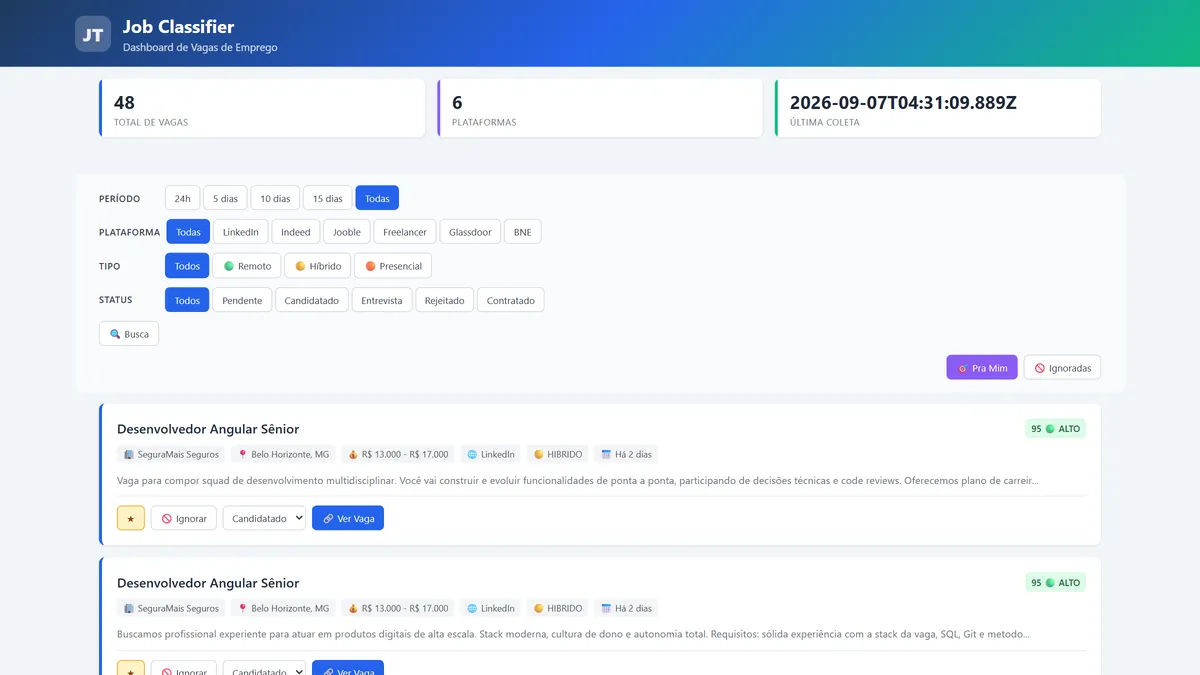The width and height of the screenshot is (1200, 675).
Task: Click the magnifier icon in Busca
Action: (115, 334)
